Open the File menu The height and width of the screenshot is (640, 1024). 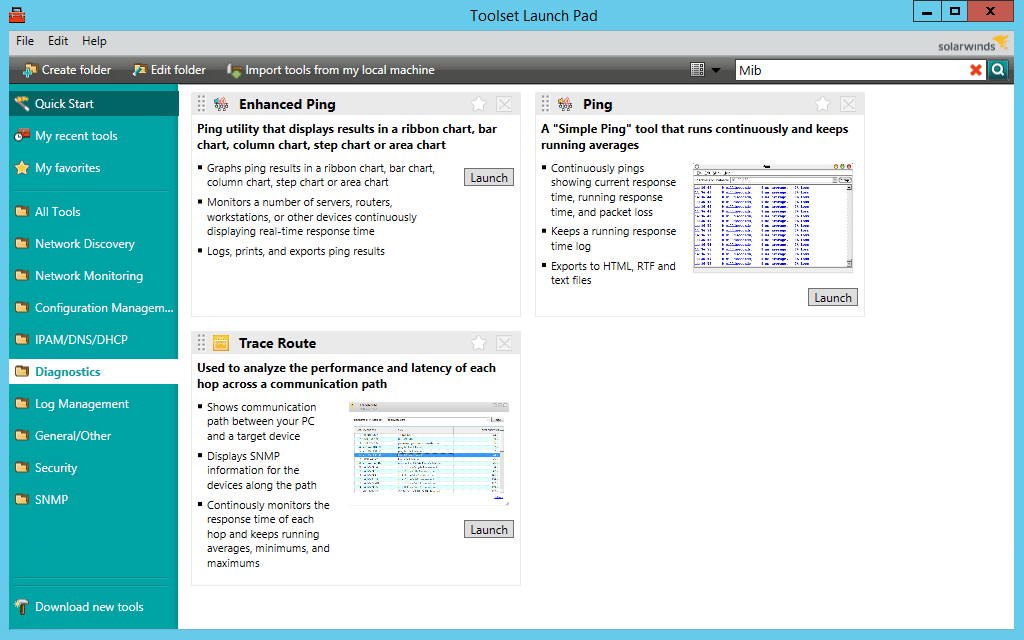24,41
